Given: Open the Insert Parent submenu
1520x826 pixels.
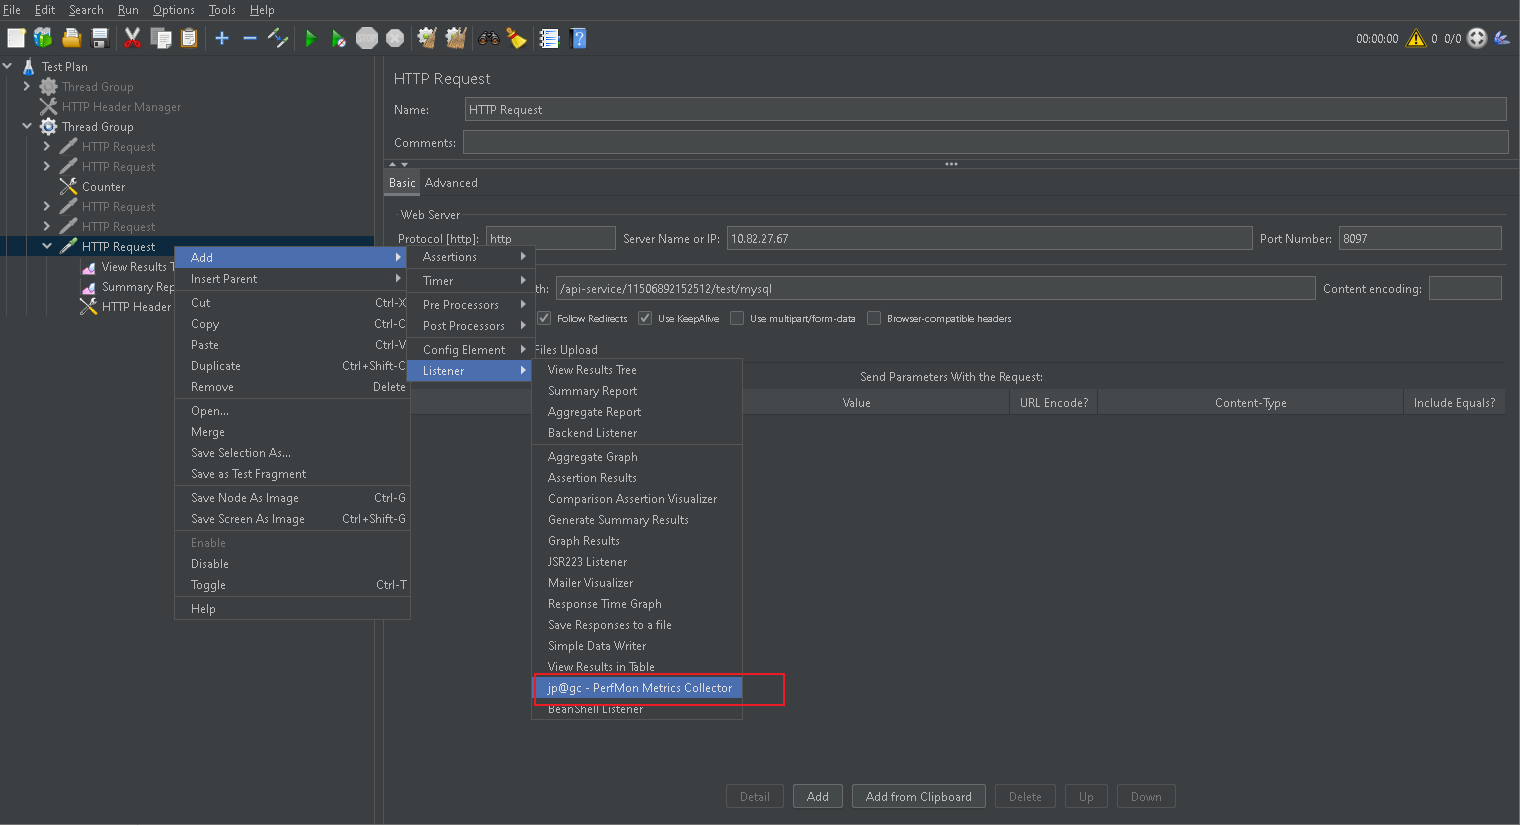Looking at the screenshot, I should tap(292, 279).
